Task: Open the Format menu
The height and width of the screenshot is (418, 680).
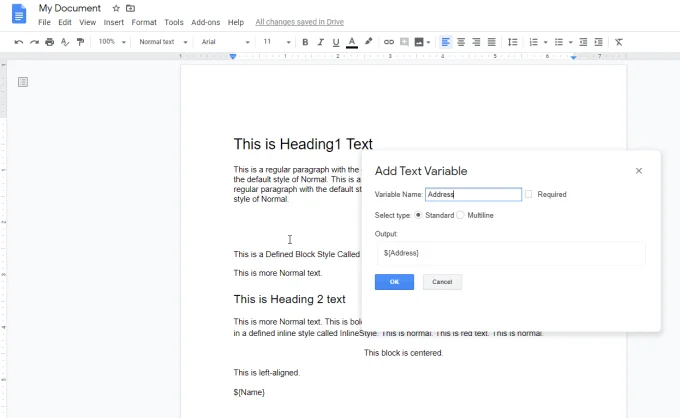Action: click(x=144, y=22)
